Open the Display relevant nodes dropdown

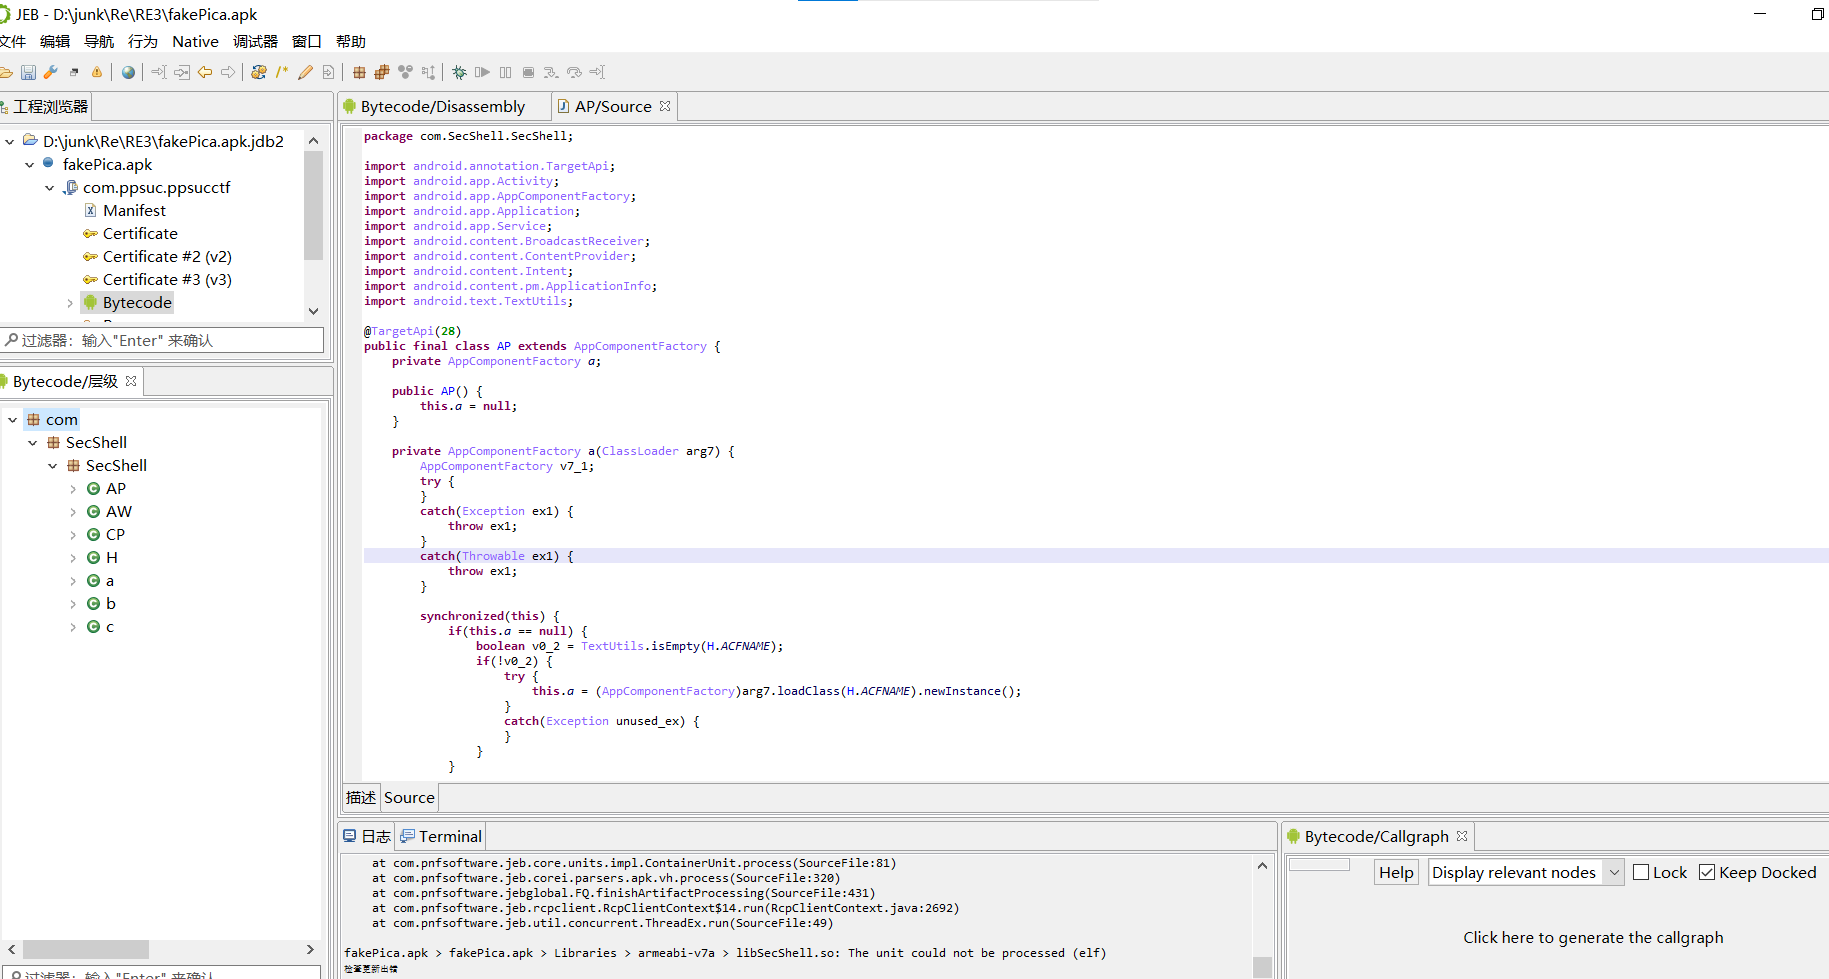click(x=1524, y=872)
